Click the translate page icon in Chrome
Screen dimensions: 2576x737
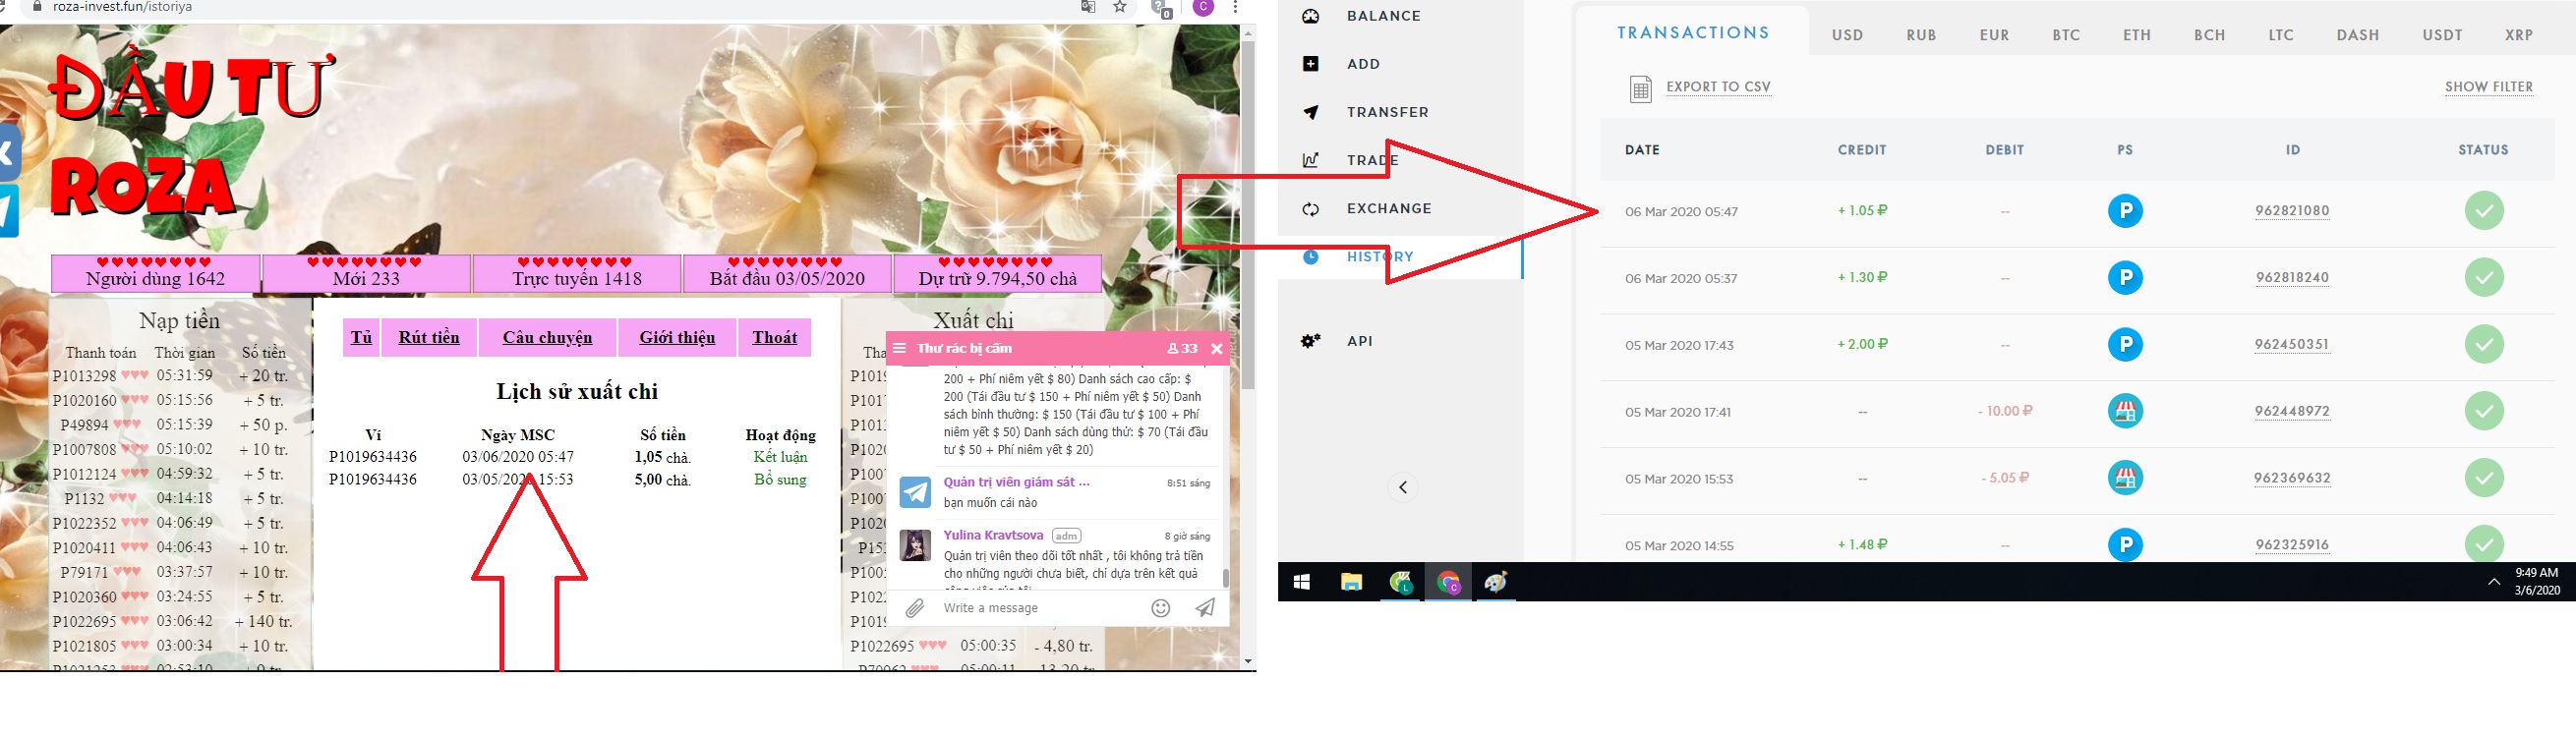(x=1088, y=7)
